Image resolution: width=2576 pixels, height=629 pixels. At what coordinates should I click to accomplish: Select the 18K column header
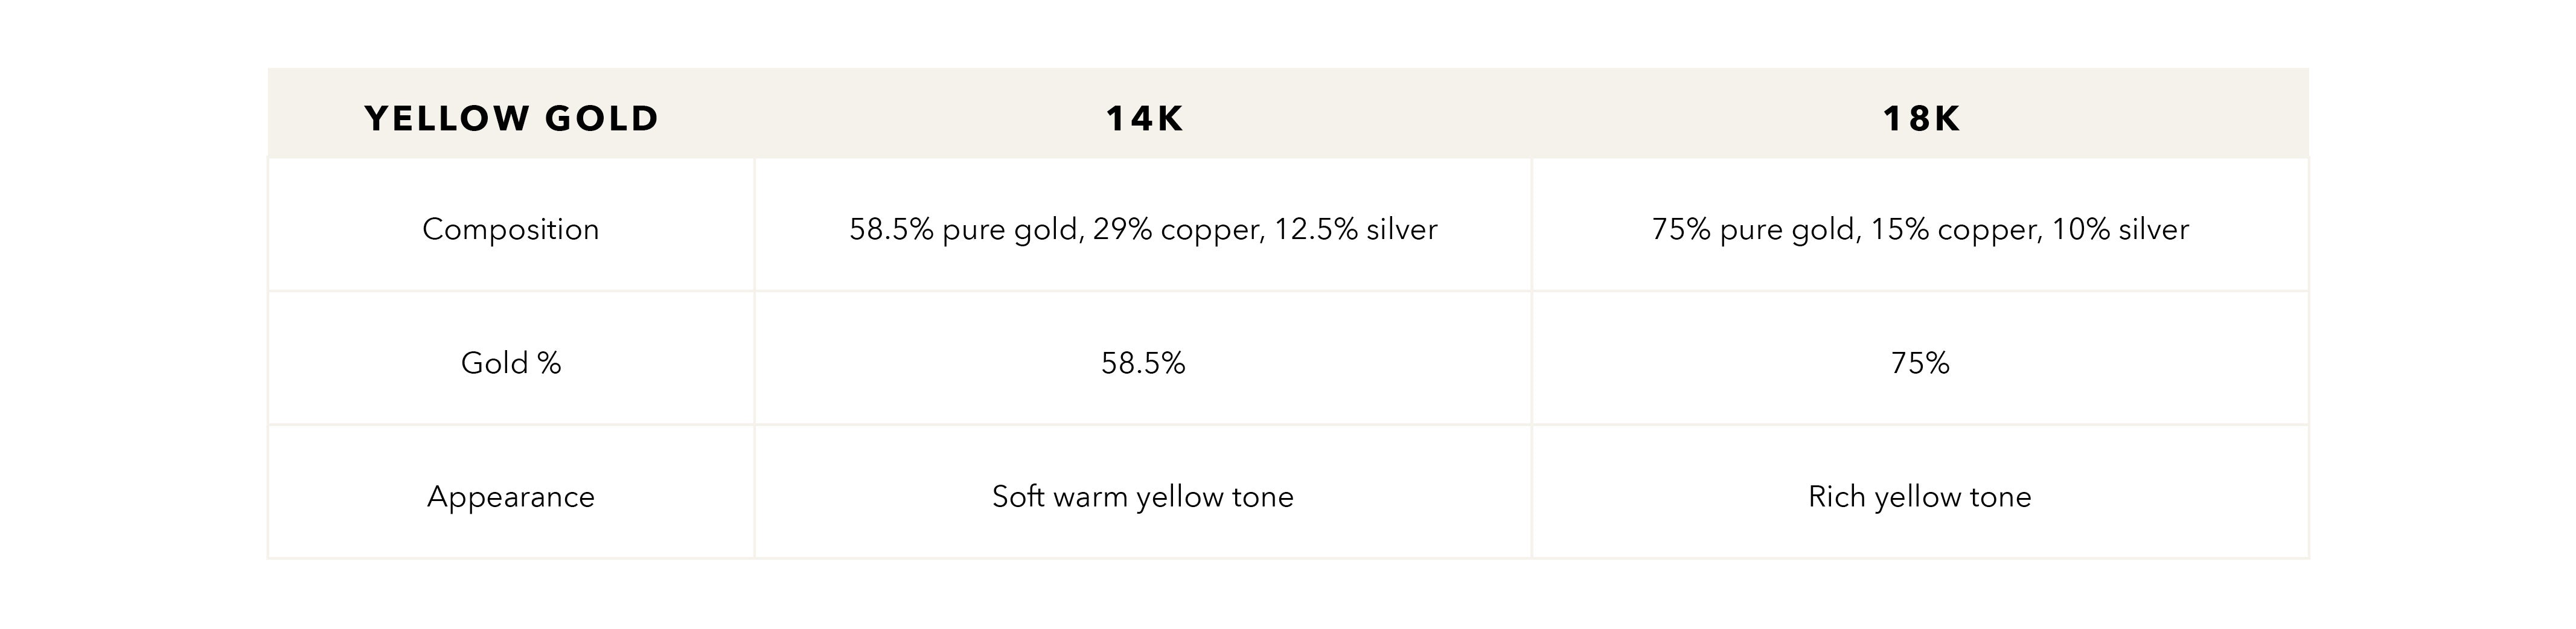point(1920,118)
